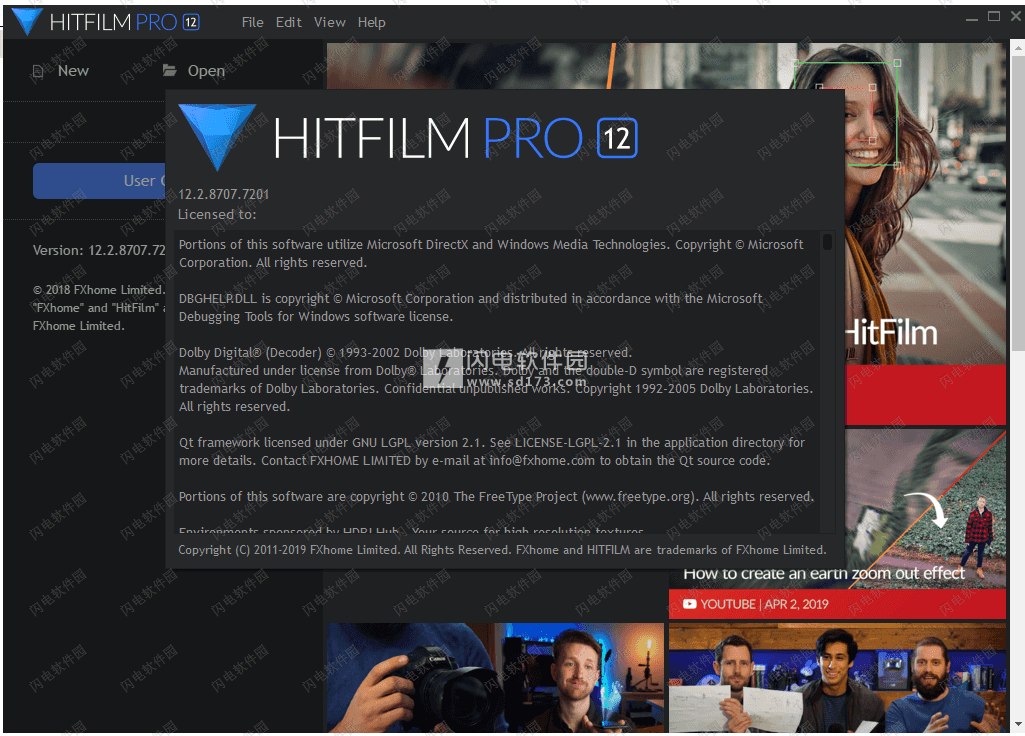
Task: Click the Open project label
Action: tap(206, 71)
